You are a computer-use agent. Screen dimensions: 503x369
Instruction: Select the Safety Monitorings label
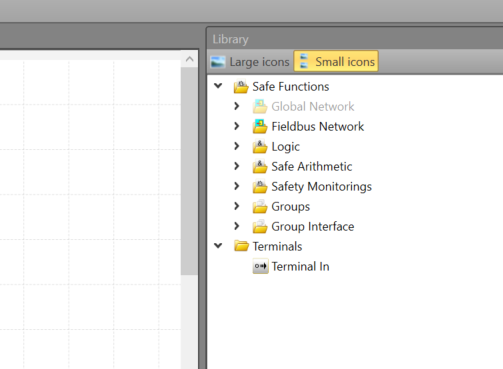pyautogui.click(x=322, y=187)
